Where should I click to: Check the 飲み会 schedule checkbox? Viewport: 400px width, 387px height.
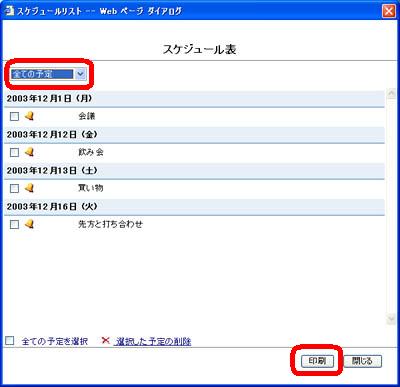coord(14,152)
